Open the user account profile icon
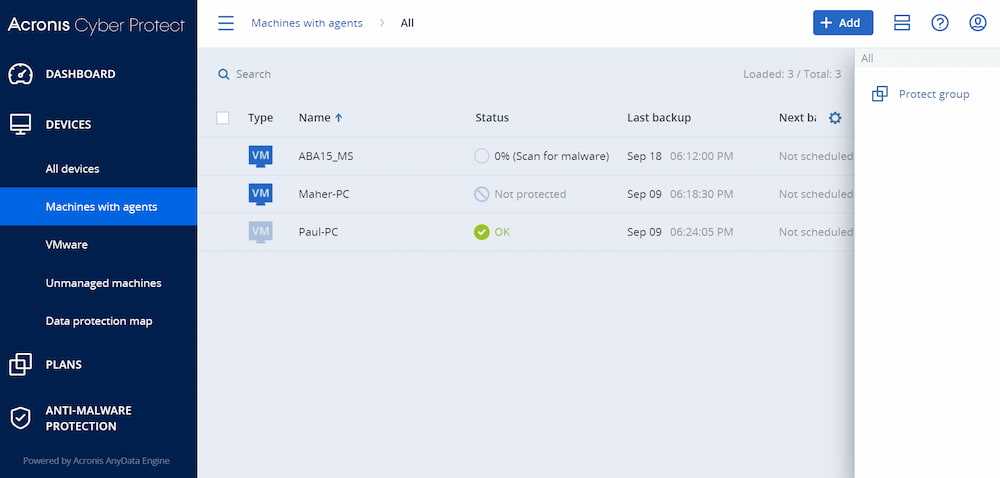 pos(977,23)
